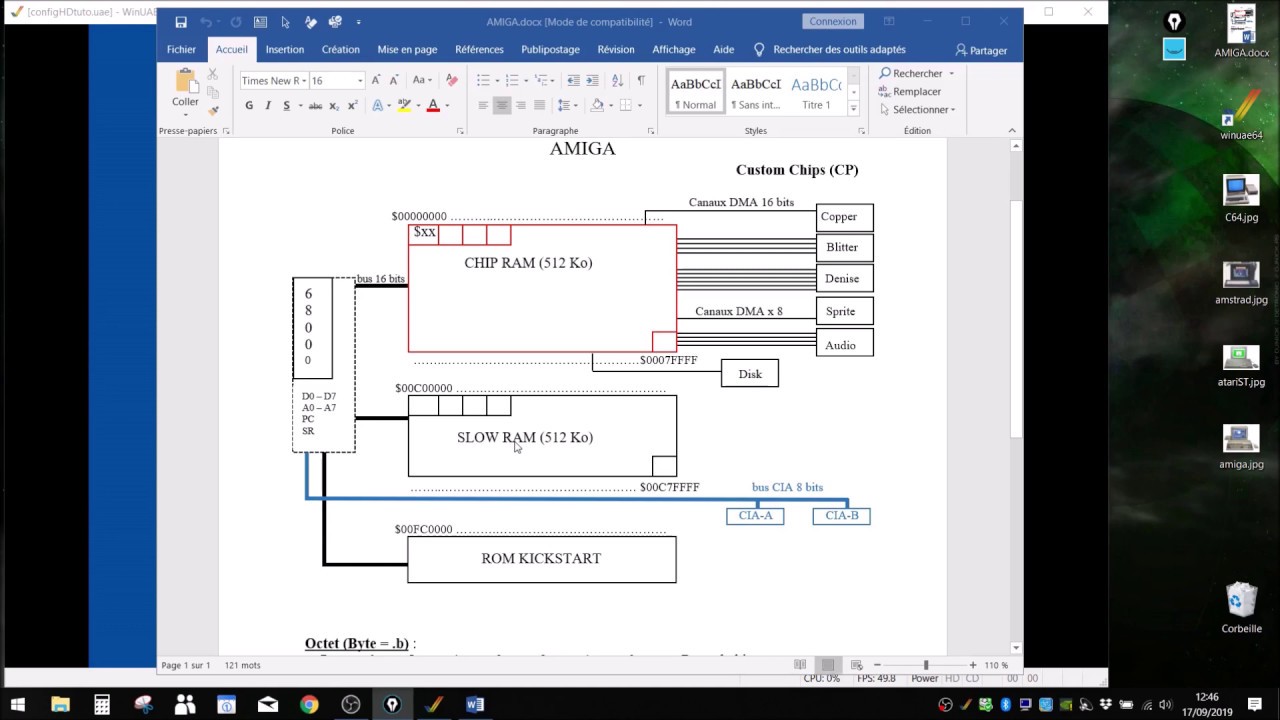This screenshot has height=720, width=1280.
Task: Open the Fichier tab
Action: click(181, 49)
